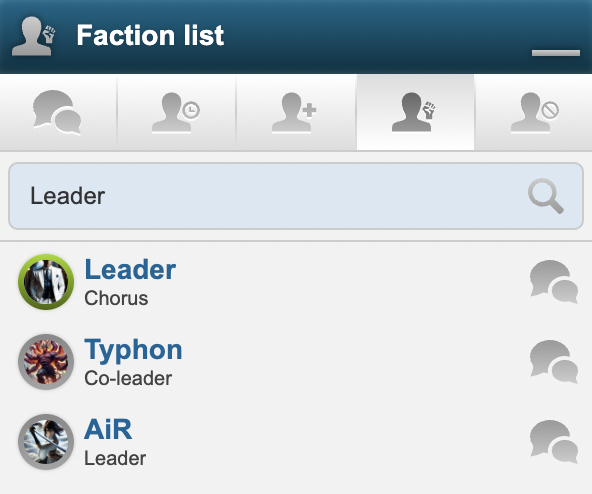The width and height of the screenshot is (592, 494).
Task: Select the faction list tab
Action: point(415,112)
